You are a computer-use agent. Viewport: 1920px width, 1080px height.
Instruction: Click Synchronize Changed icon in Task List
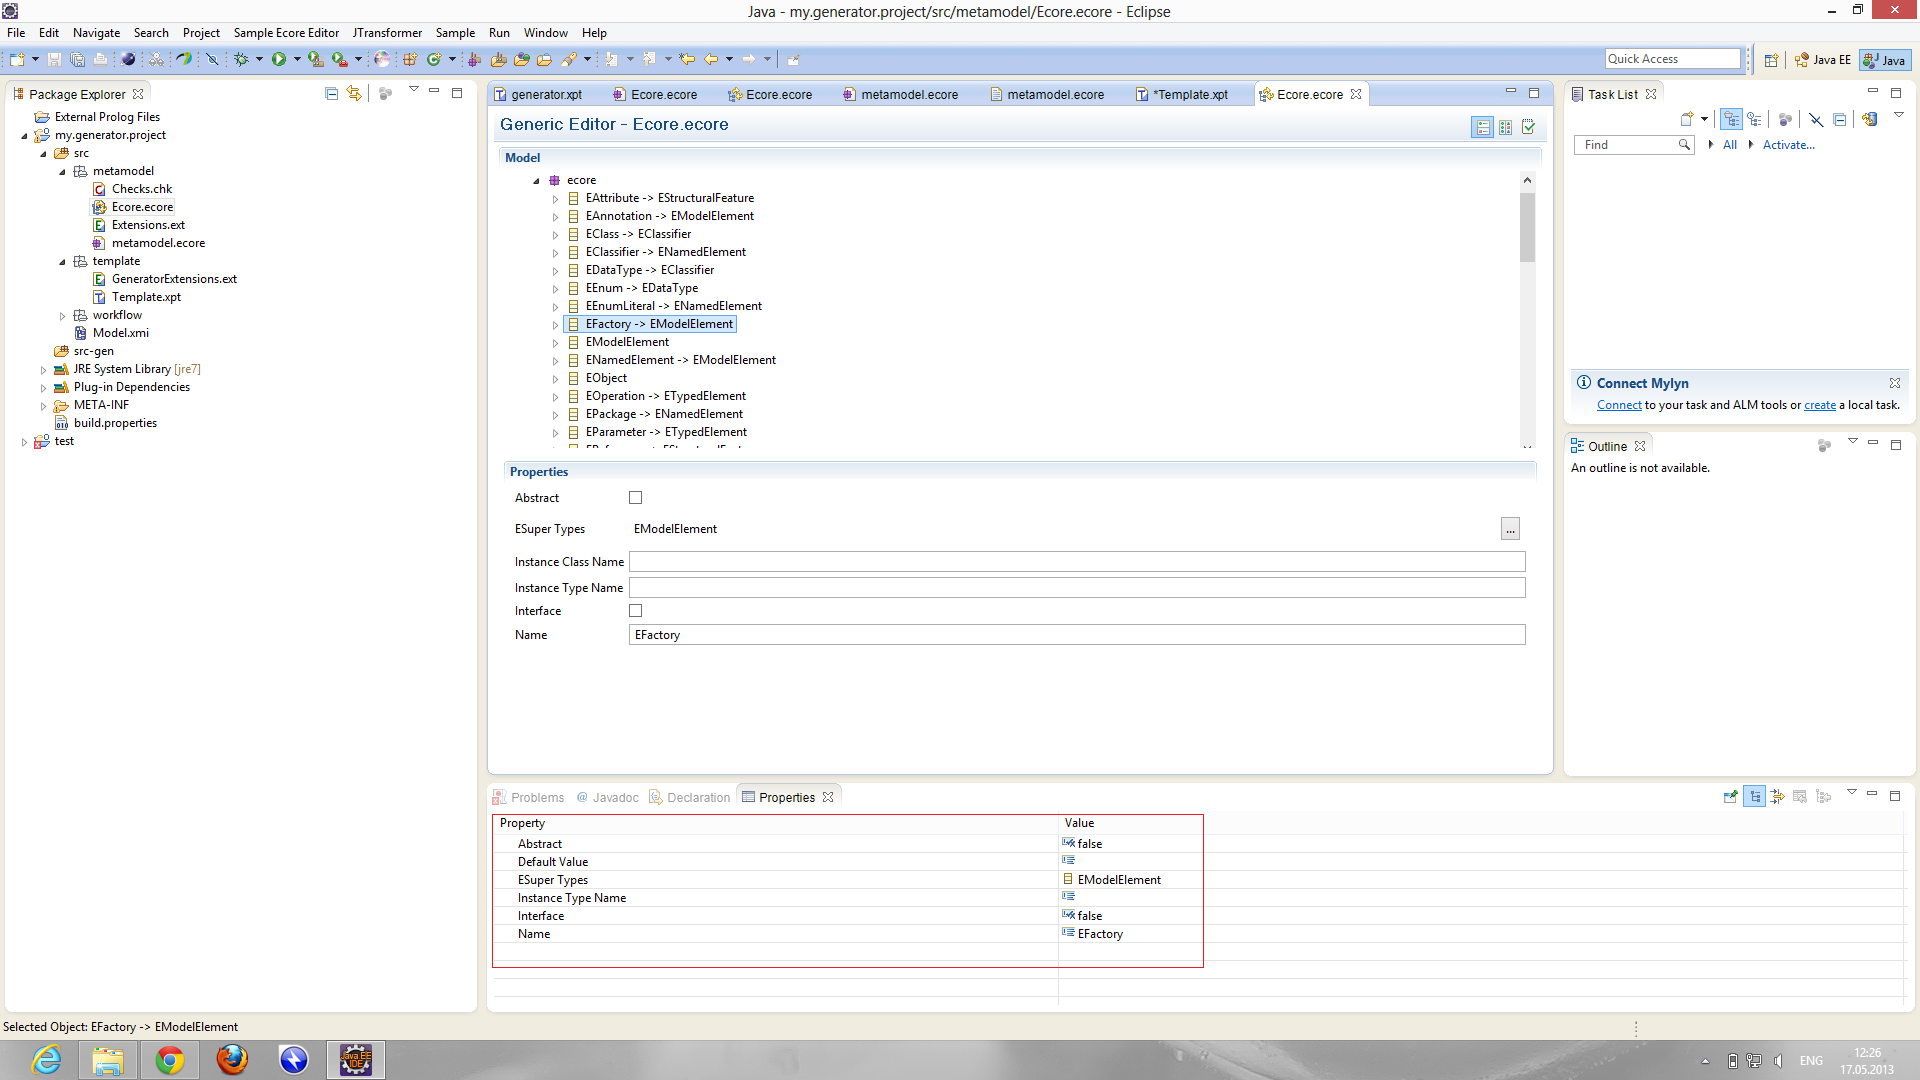pos(1869,119)
